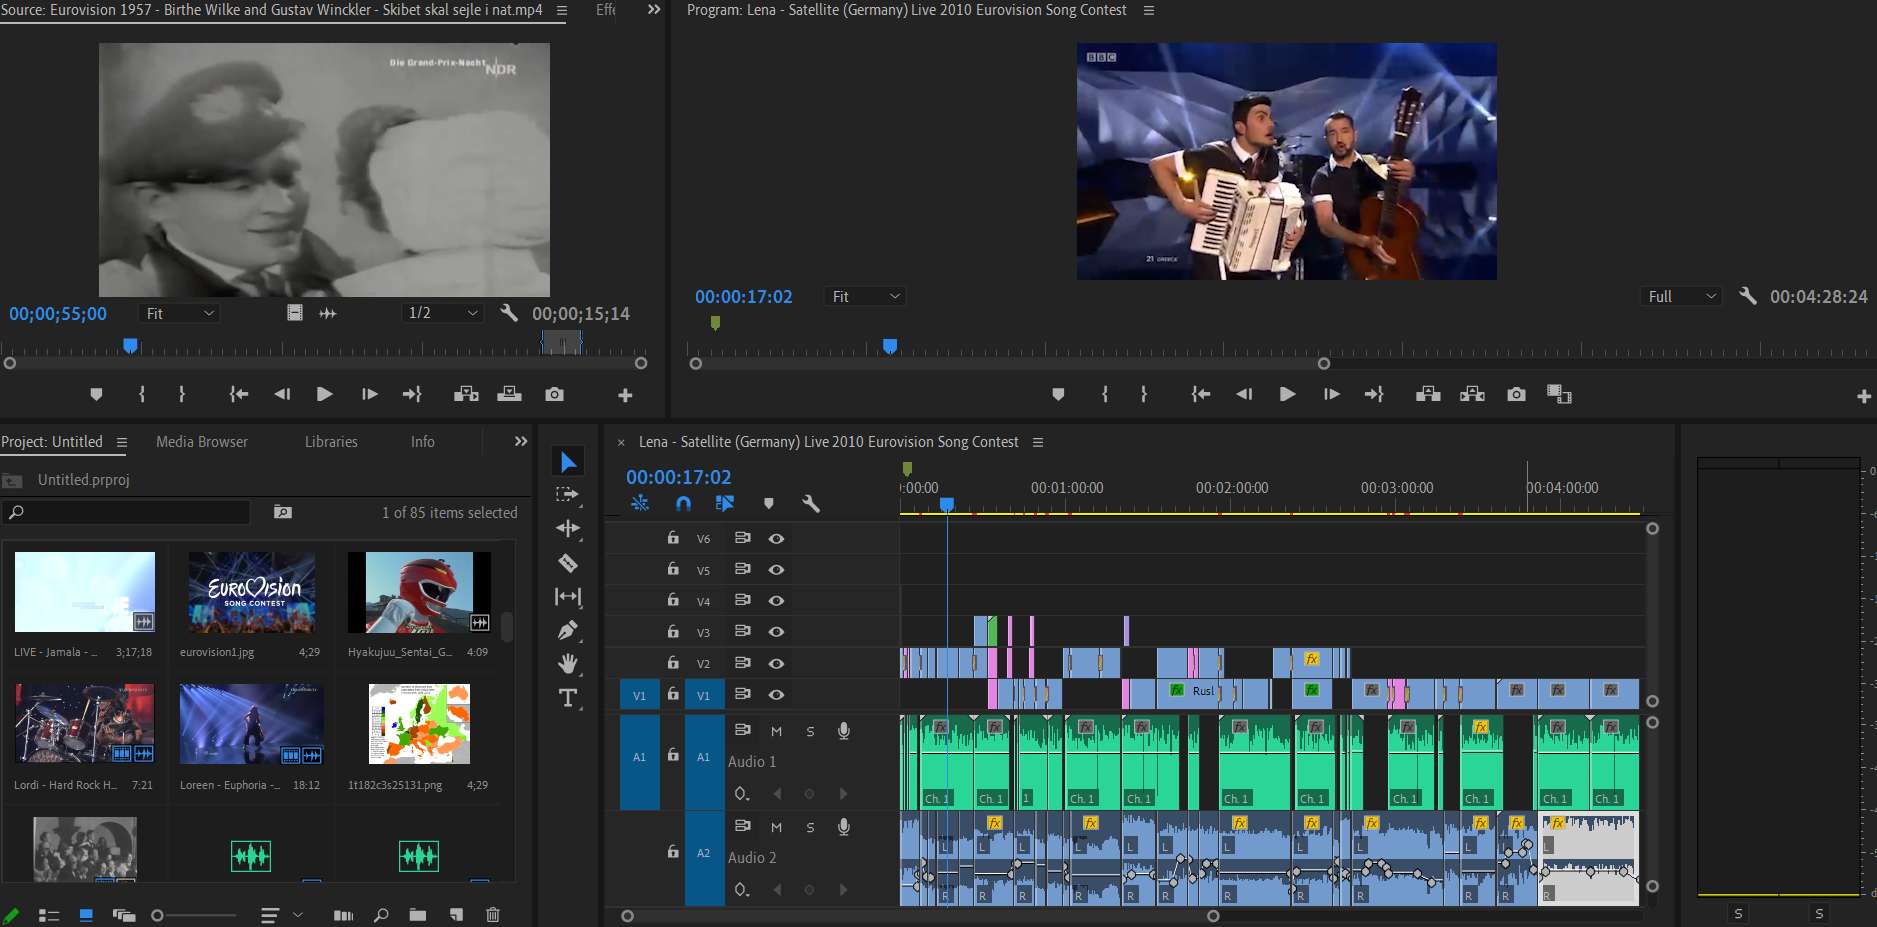Open timeline wrench display settings
The image size is (1877, 927).
pyautogui.click(x=811, y=503)
